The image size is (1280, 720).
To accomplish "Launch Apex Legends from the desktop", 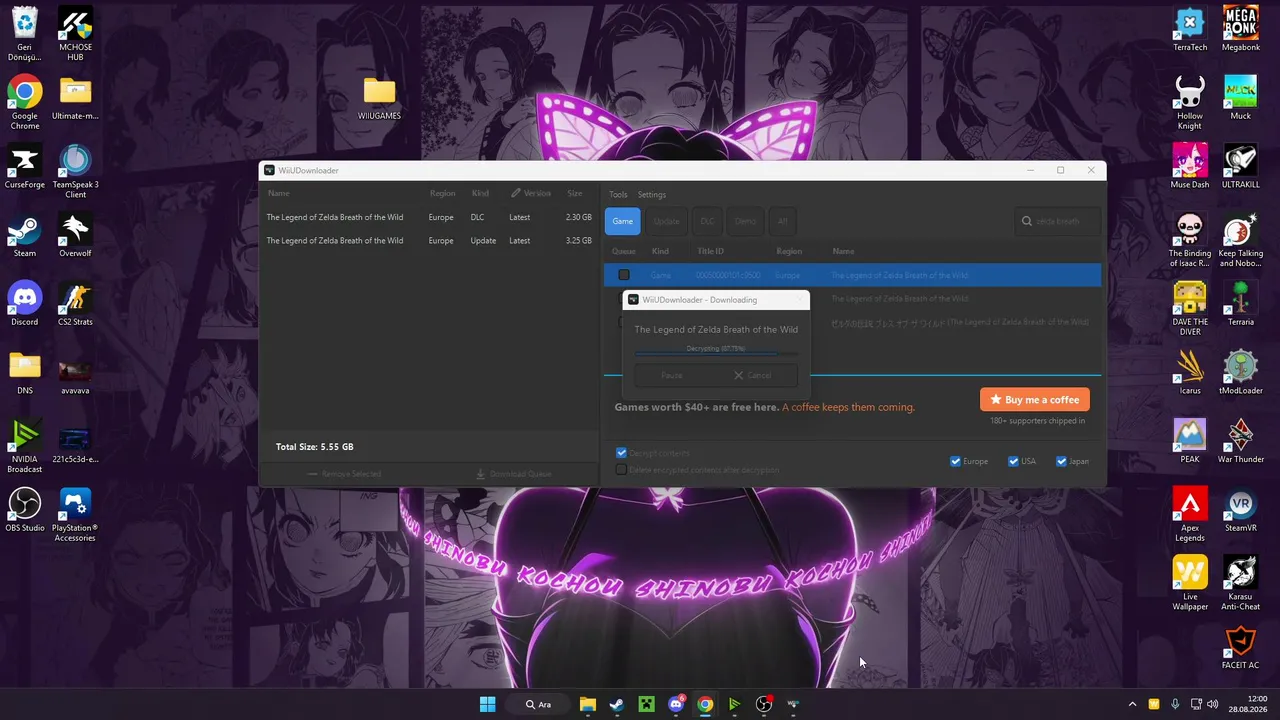I will tap(1190, 515).
